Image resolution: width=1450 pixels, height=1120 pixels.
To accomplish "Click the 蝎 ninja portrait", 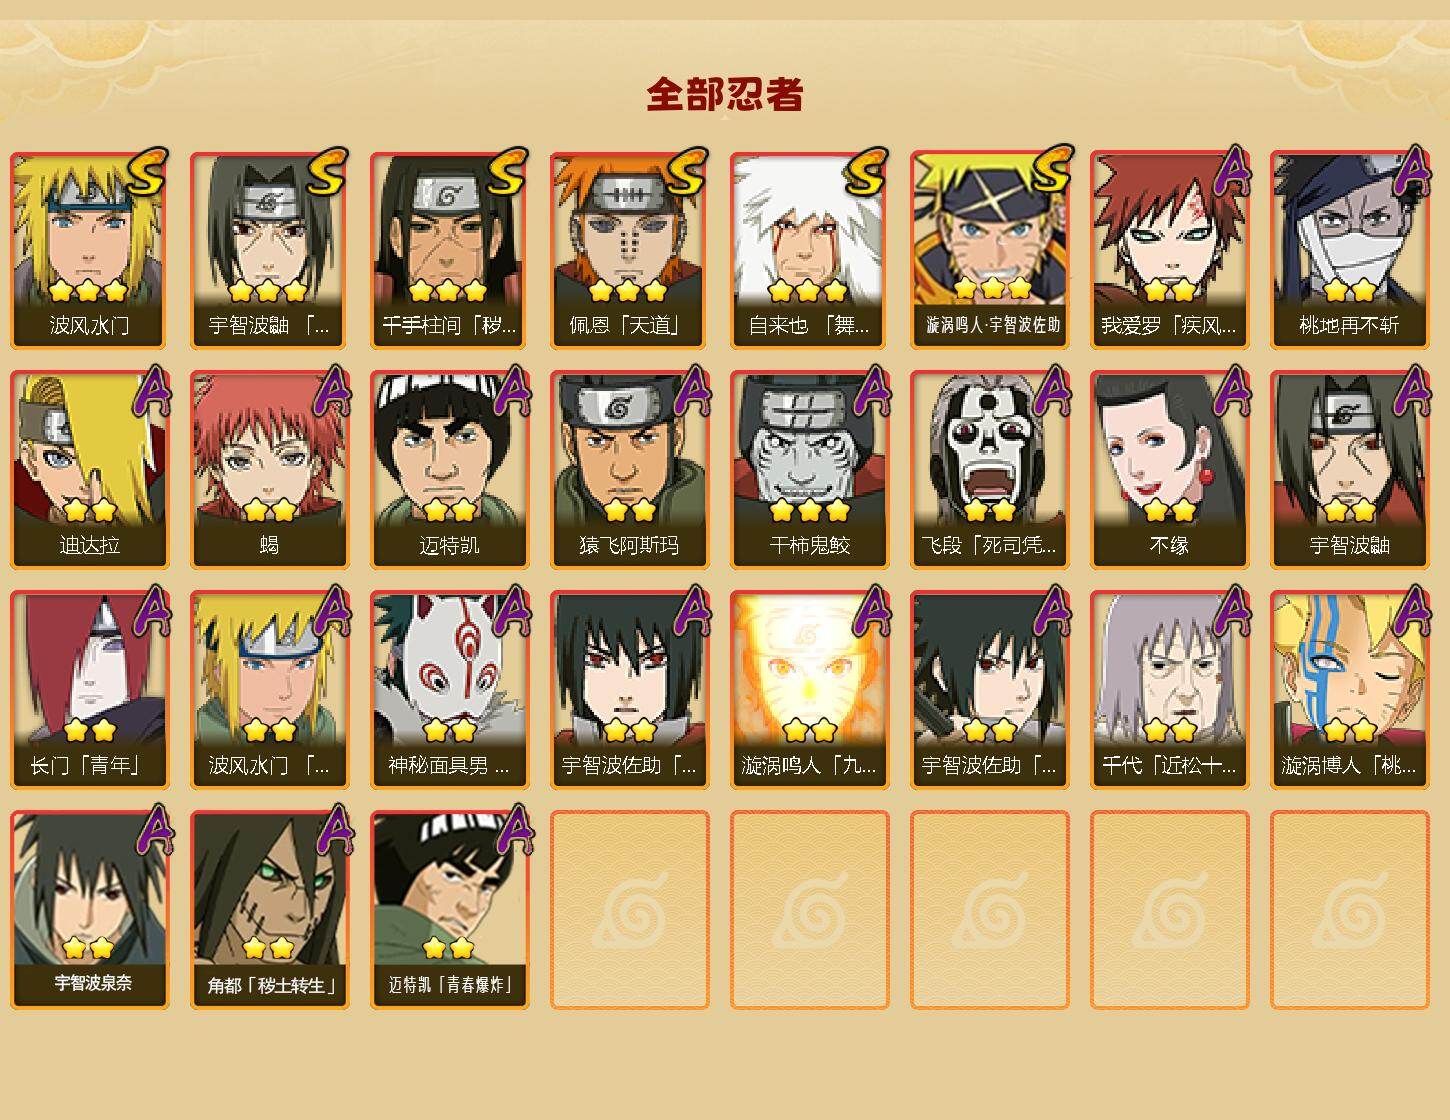I will click(x=270, y=470).
